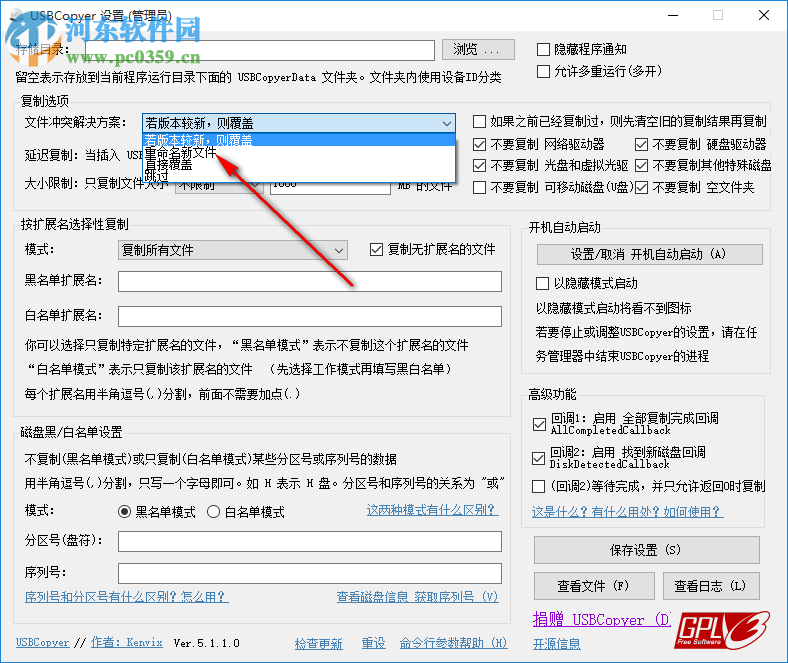Open the conflict resolution dropdown arrow
This screenshot has width=788, height=663.
pos(446,123)
